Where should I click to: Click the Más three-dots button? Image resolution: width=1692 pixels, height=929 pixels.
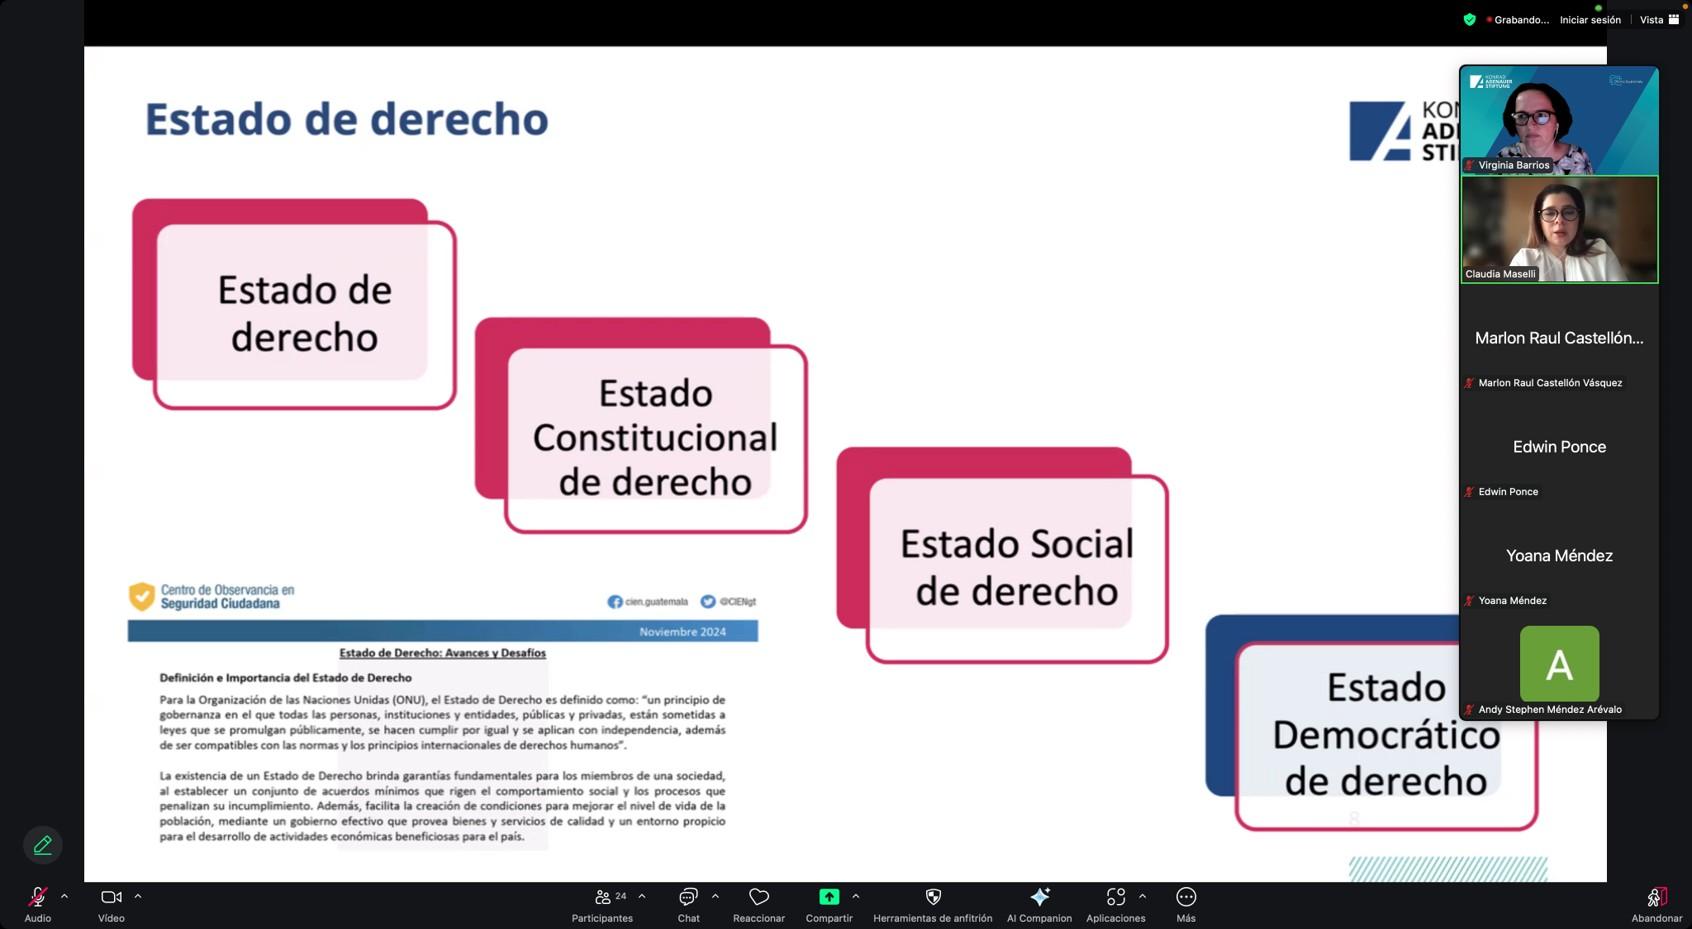point(1186,898)
